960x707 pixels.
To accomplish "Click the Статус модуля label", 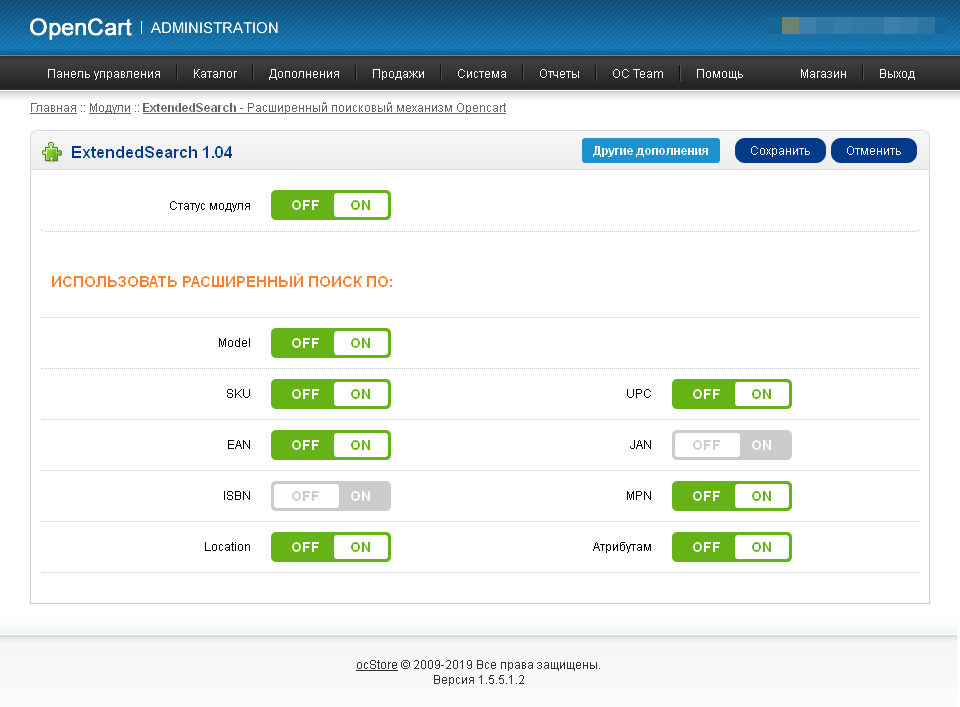I will pos(210,206).
